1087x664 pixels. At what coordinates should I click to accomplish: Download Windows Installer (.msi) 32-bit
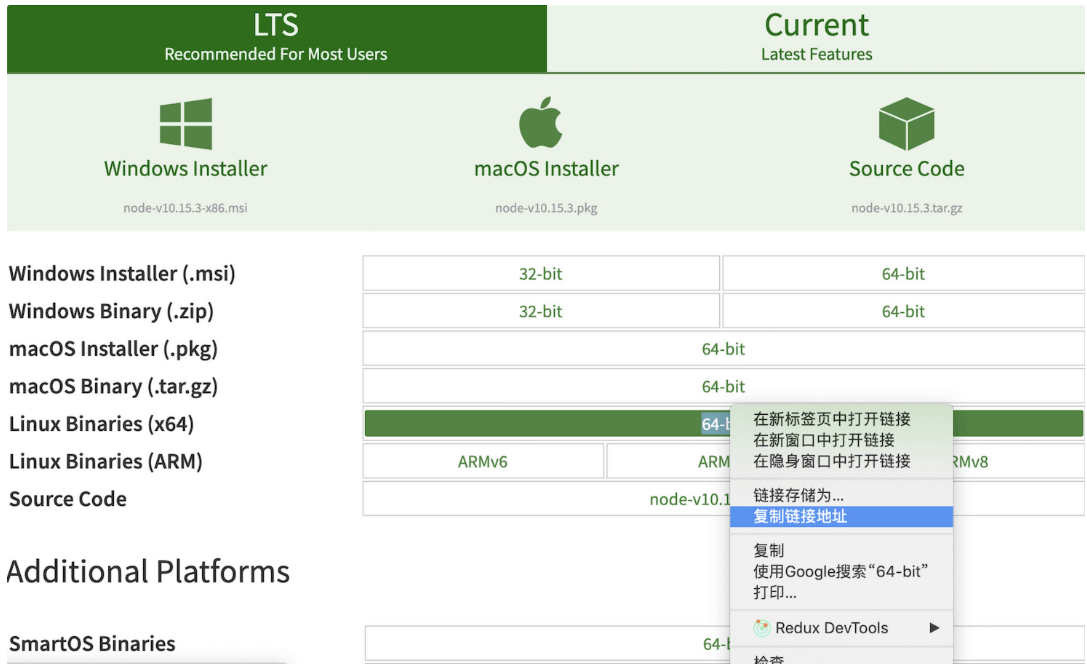coord(541,274)
